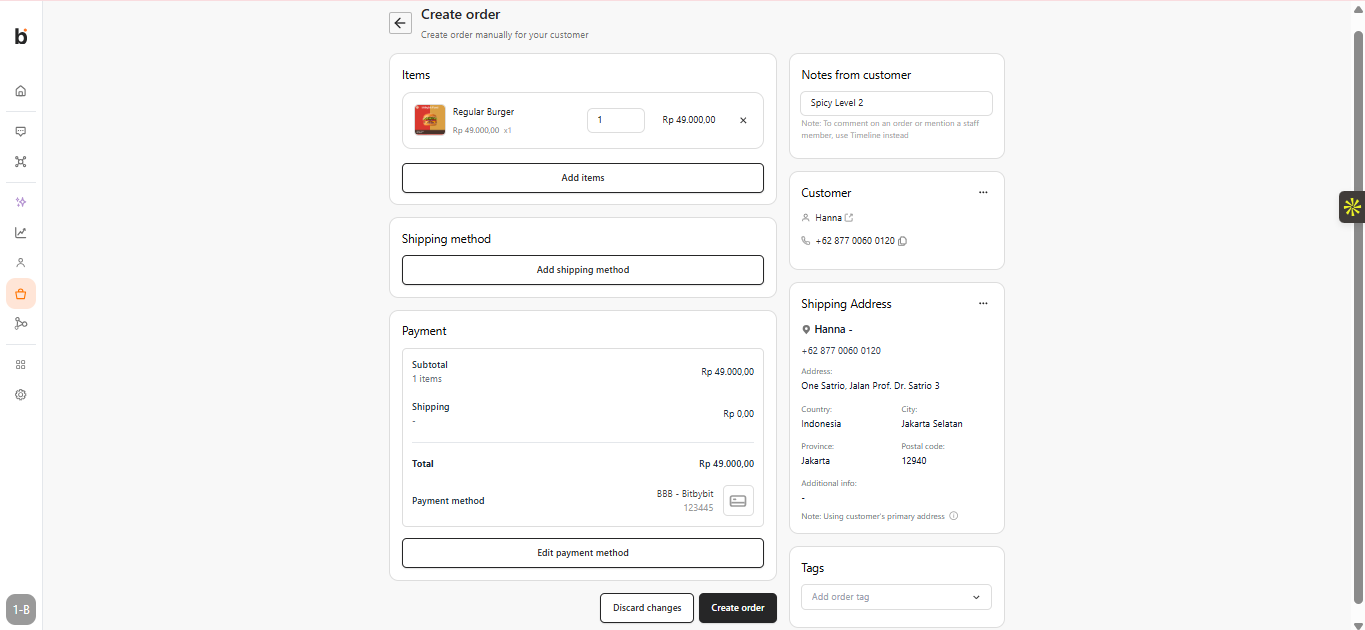Click the burger quantity input field

pos(616,120)
